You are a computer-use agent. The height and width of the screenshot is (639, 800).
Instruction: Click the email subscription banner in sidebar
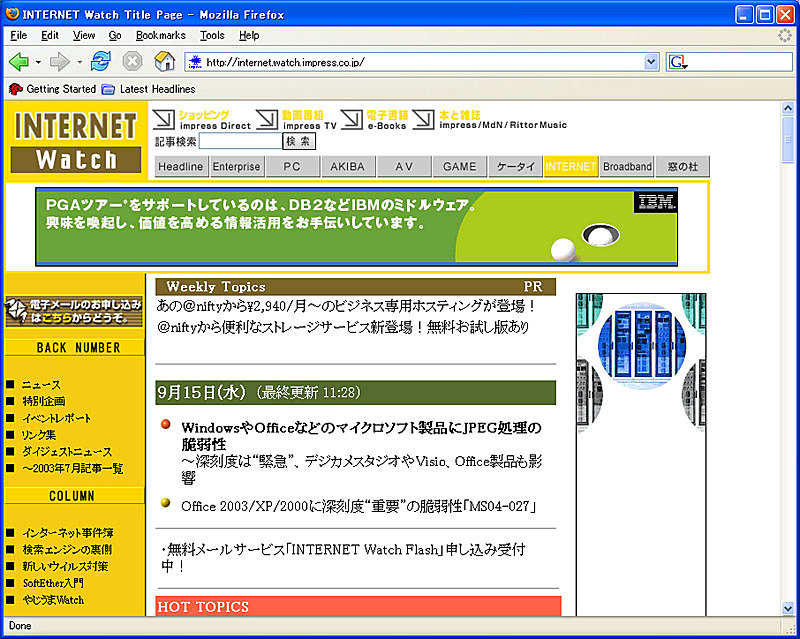click(x=74, y=311)
